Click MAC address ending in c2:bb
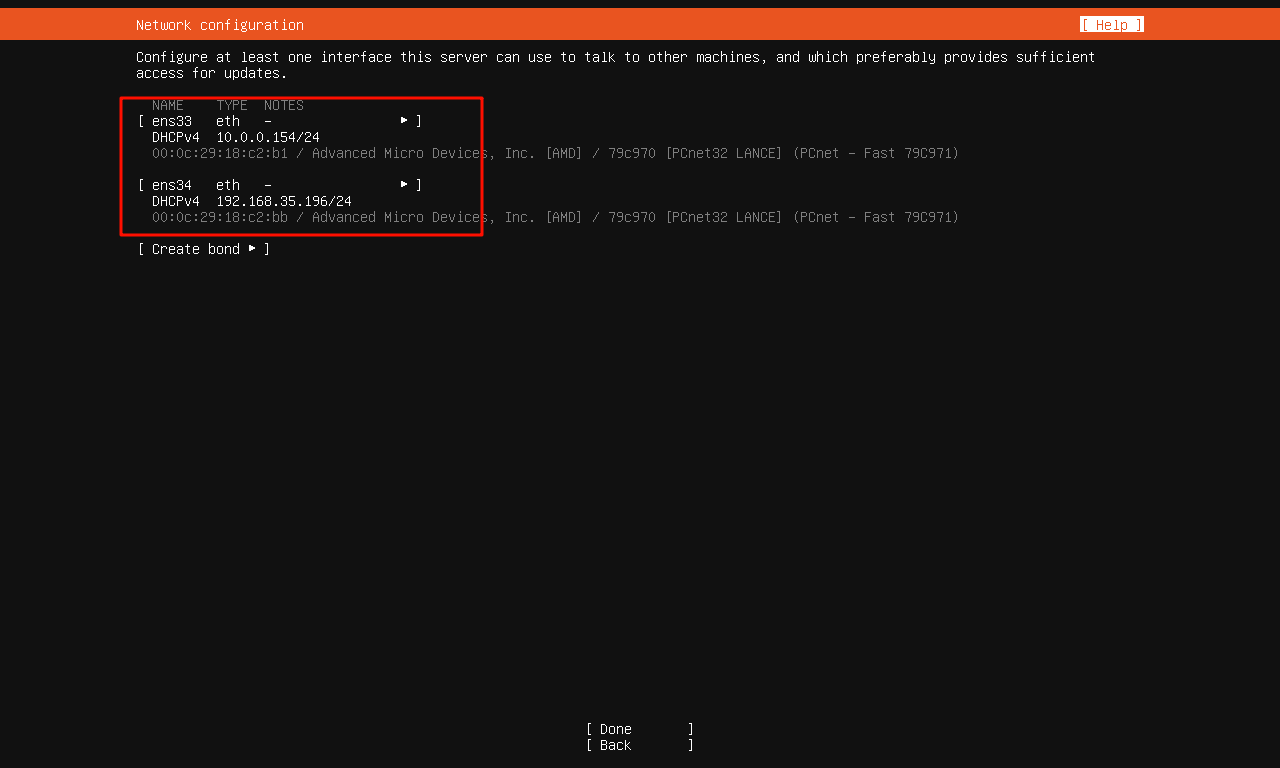The height and width of the screenshot is (768, 1280). pos(219,217)
